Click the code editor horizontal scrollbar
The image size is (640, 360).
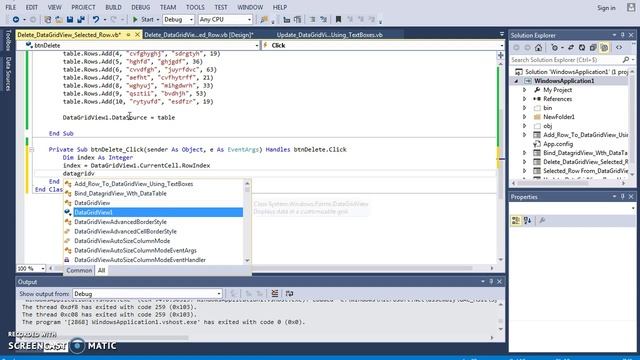click(271, 268)
